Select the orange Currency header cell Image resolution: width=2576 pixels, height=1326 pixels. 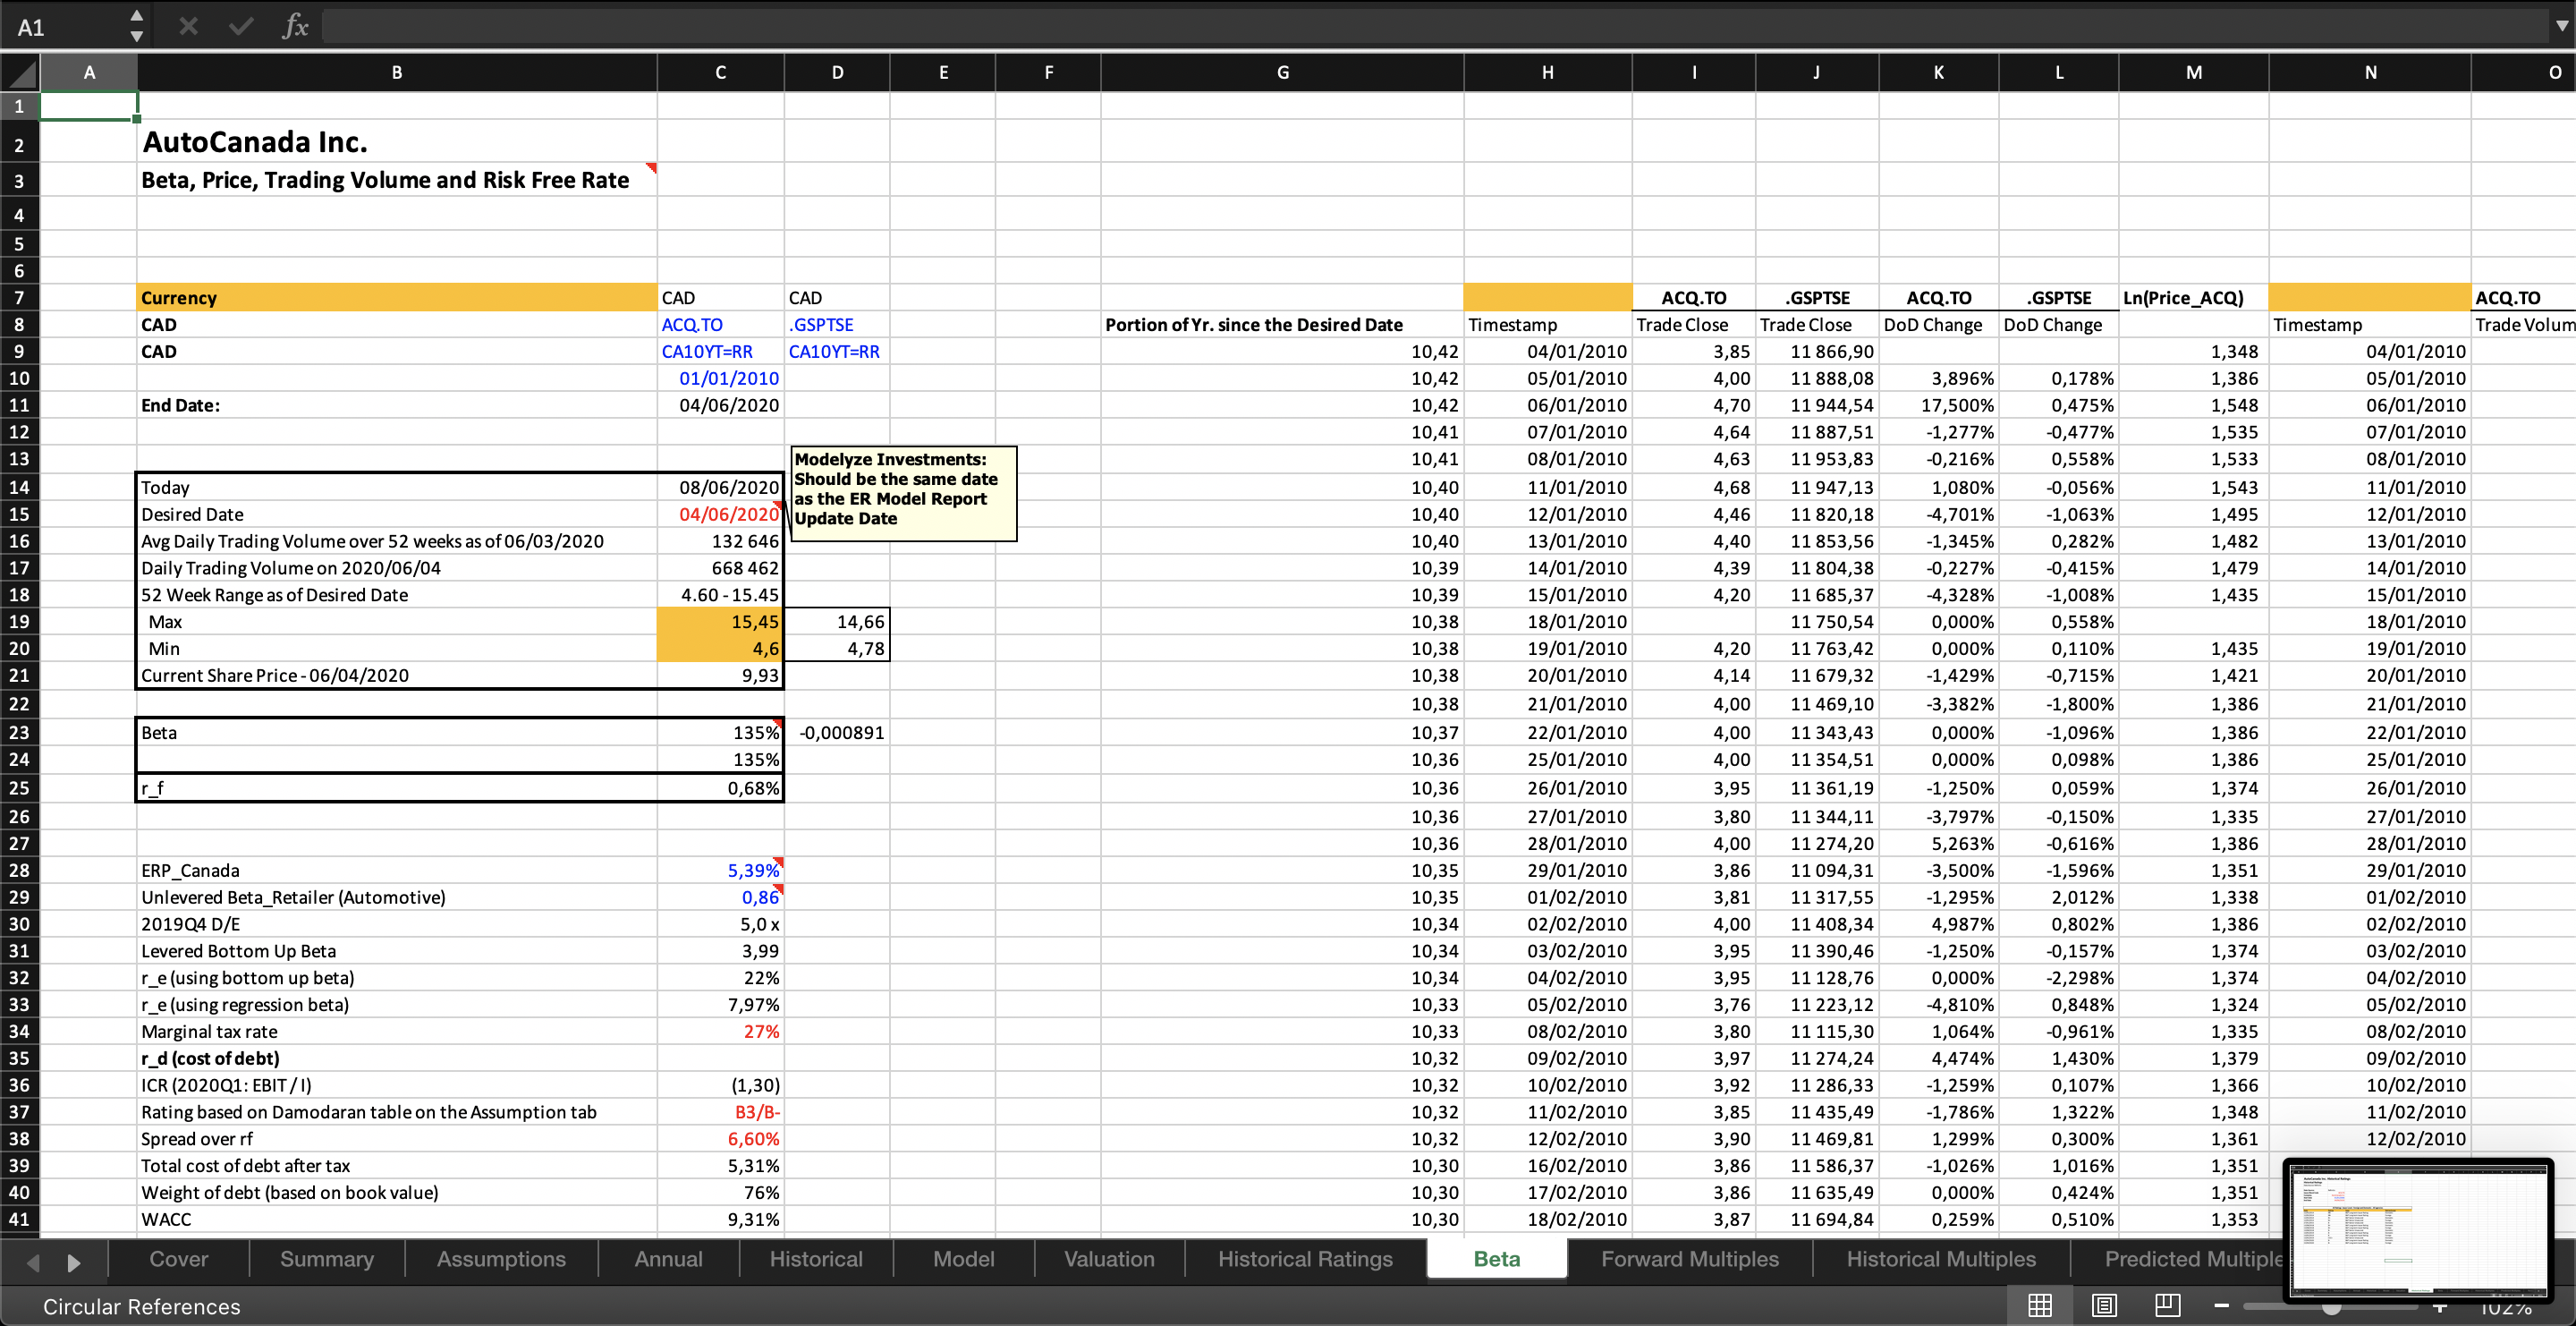397,297
